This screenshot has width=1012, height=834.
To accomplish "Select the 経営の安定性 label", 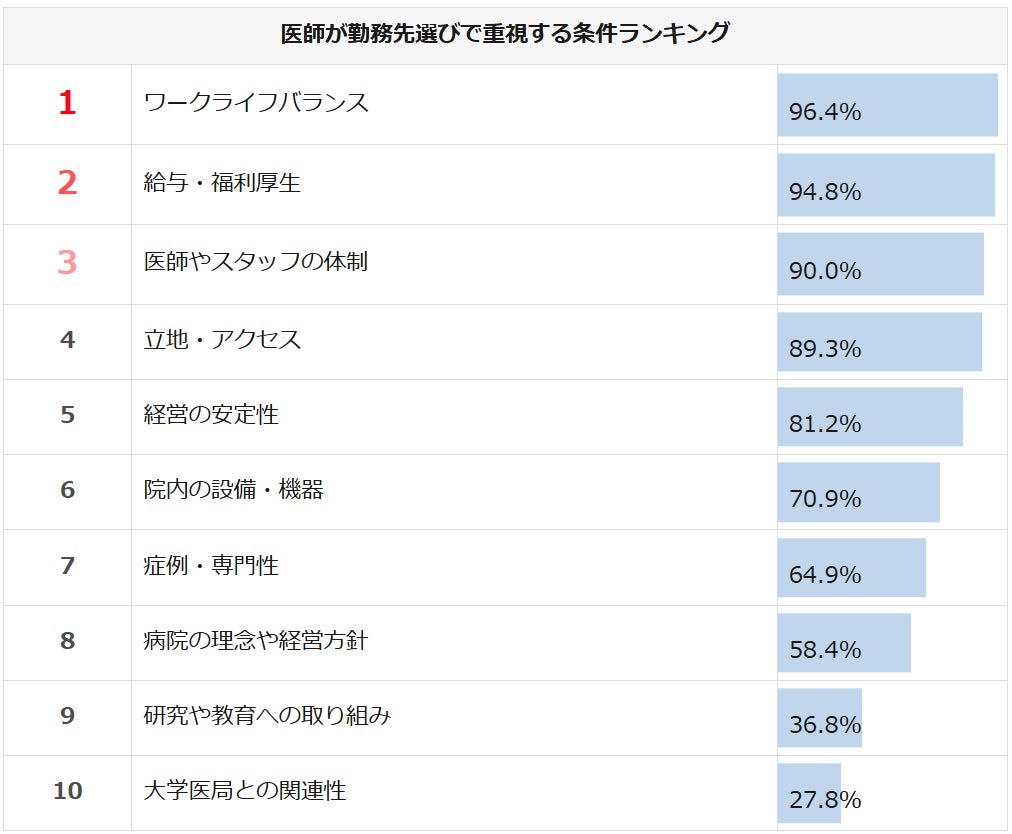I will (211, 414).
